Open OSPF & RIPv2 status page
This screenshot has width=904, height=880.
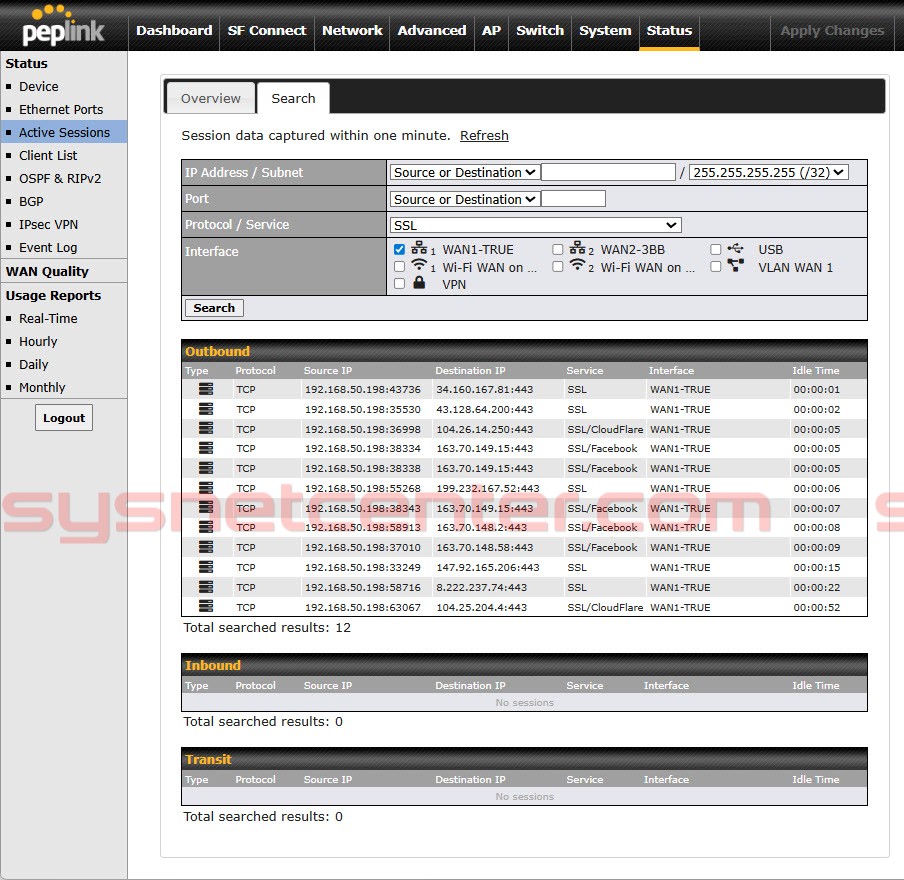click(60, 179)
